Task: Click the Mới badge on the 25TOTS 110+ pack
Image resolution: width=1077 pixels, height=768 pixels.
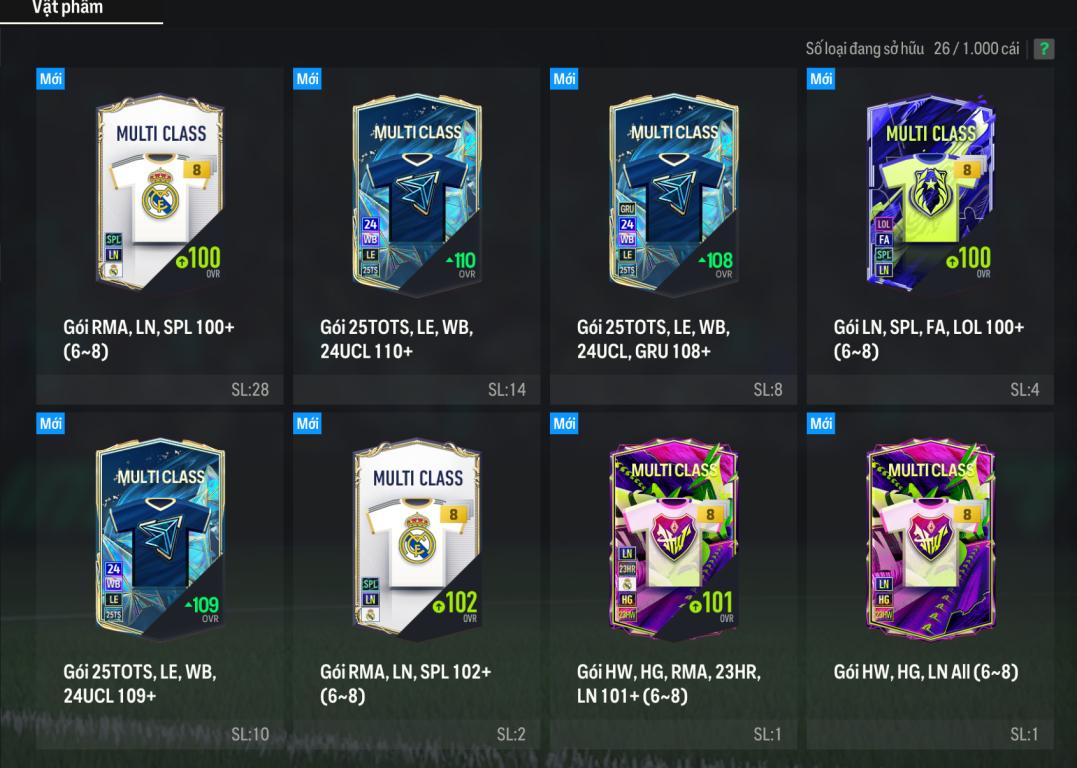Action: (307, 78)
